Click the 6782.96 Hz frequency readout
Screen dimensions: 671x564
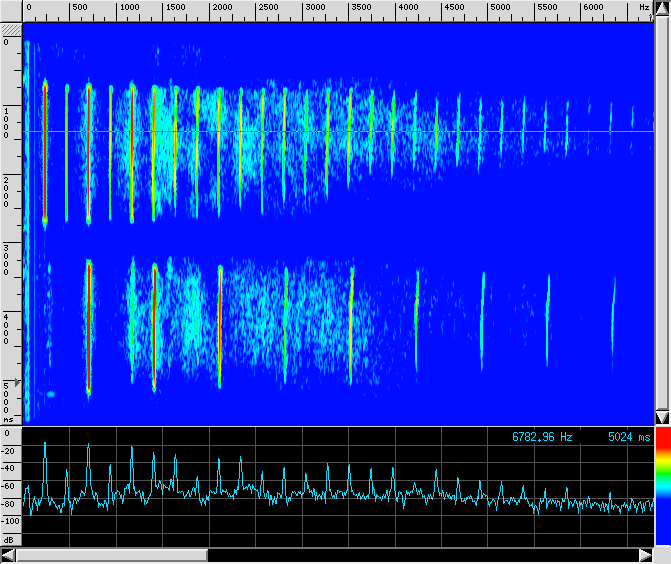point(542,437)
